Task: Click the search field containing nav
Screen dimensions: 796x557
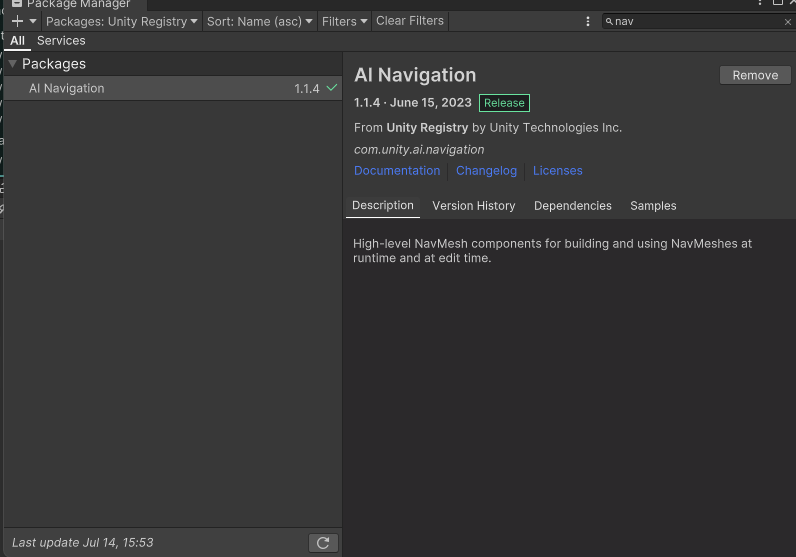Action: click(698, 22)
